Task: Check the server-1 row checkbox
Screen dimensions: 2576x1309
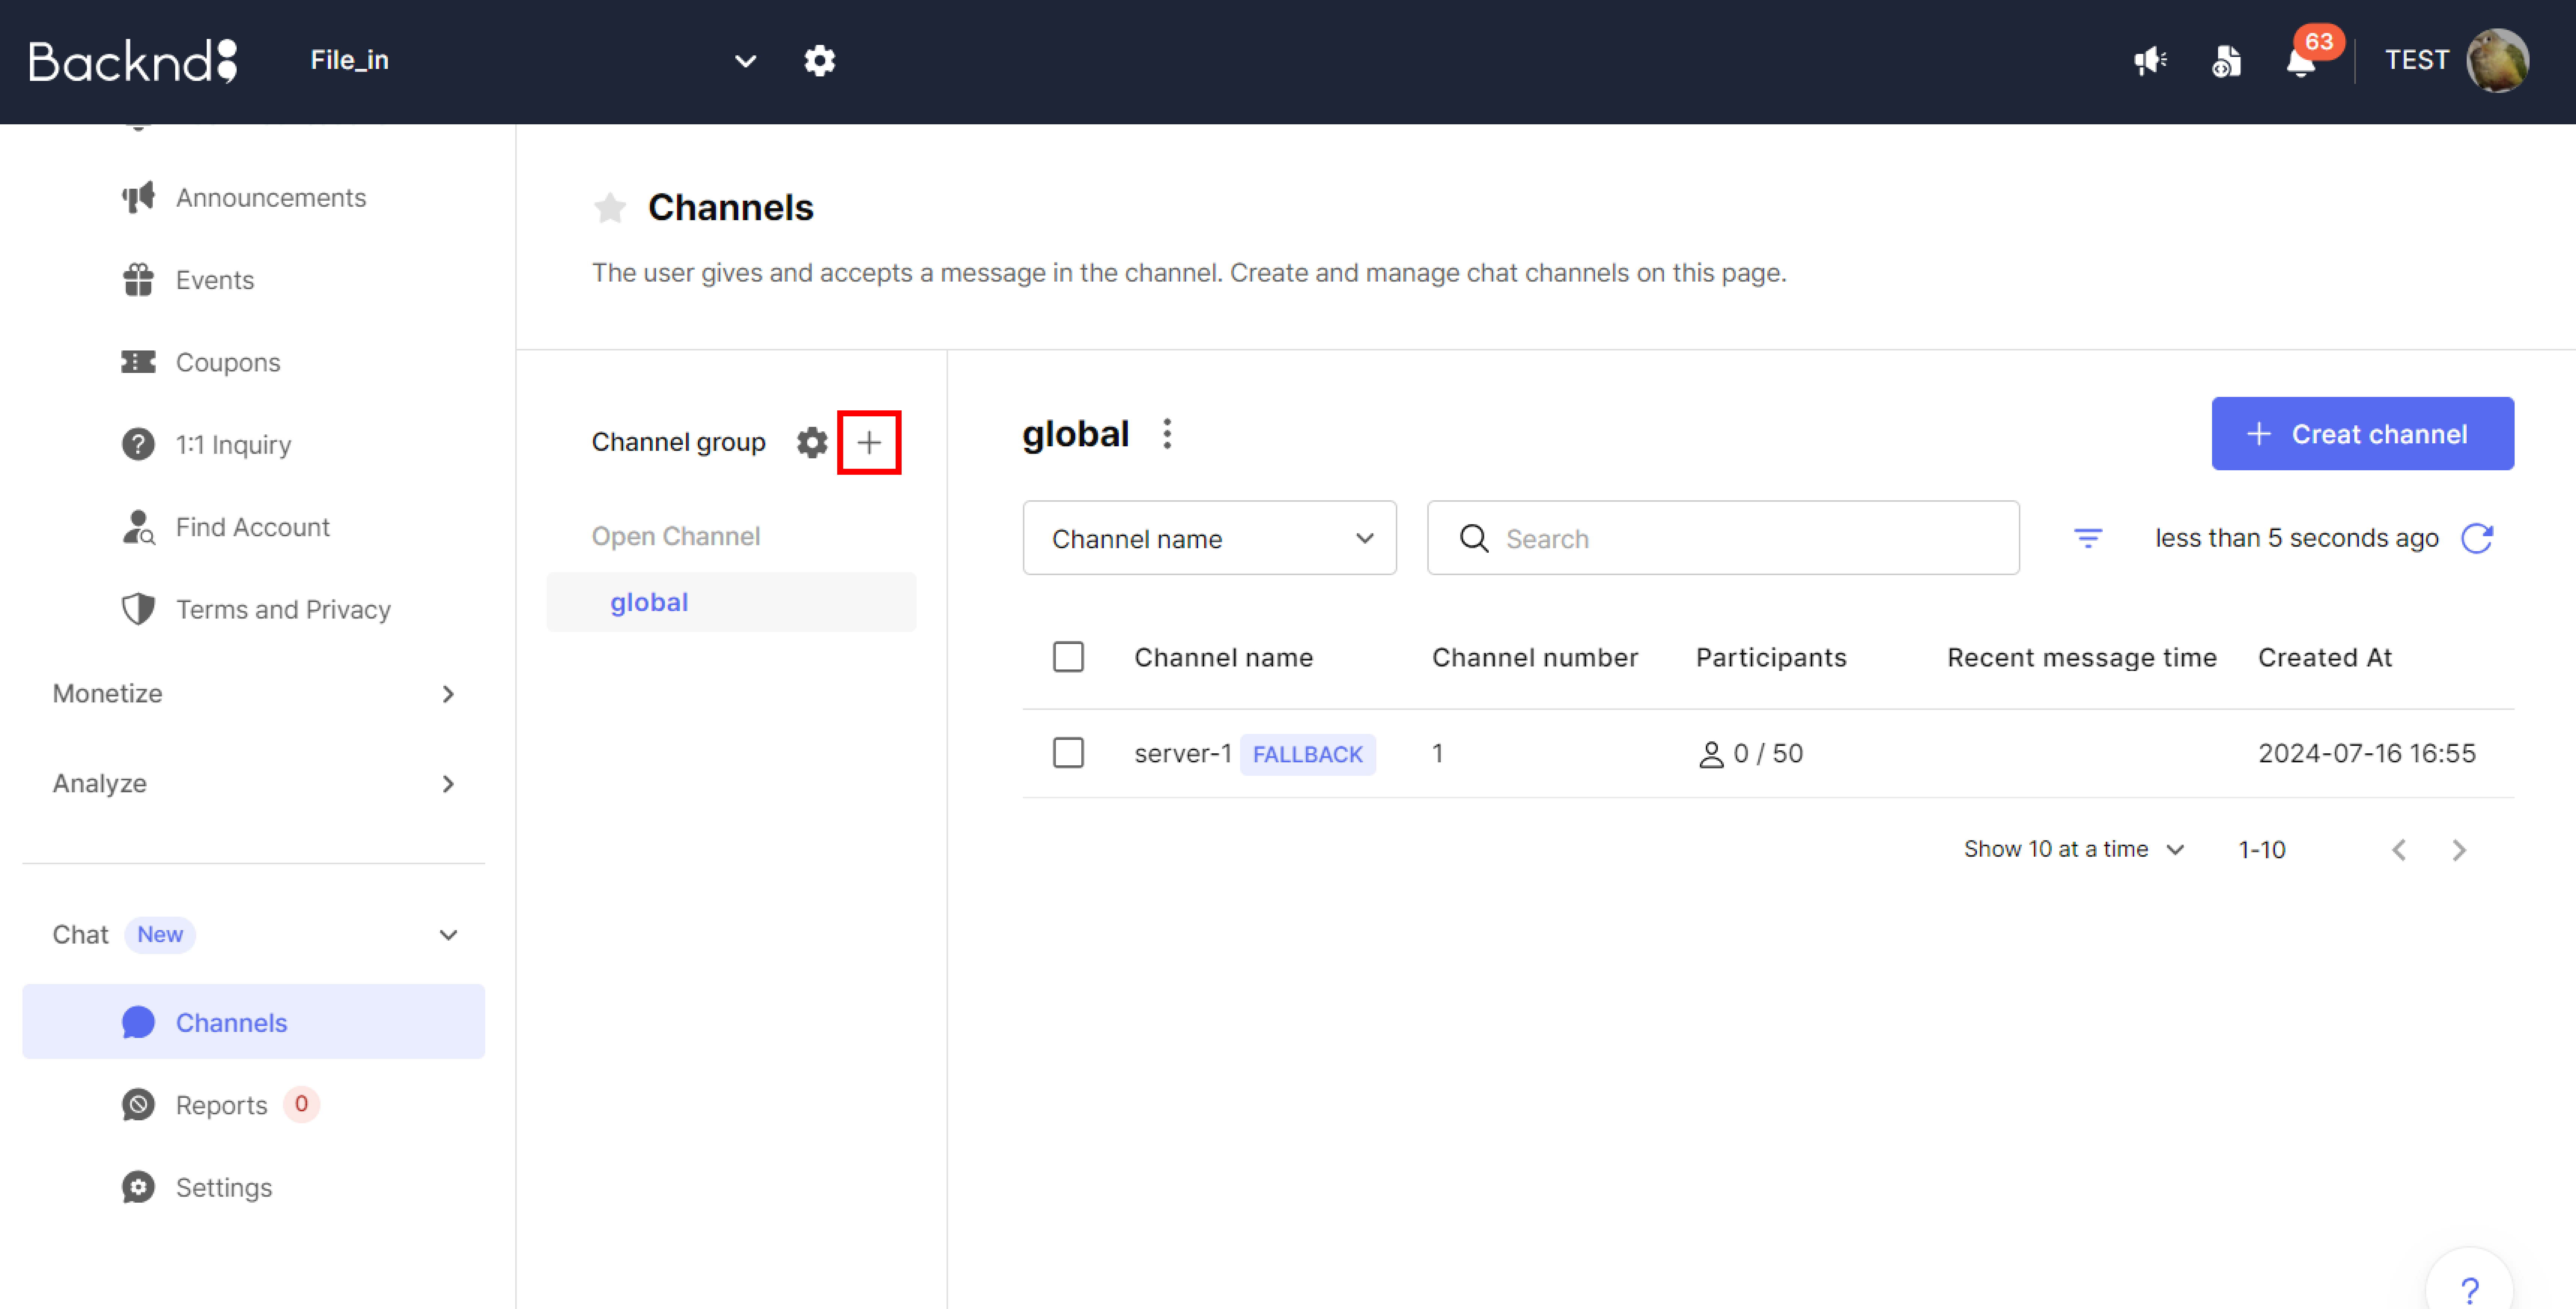Action: pyautogui.click(x=1068, y=753)
